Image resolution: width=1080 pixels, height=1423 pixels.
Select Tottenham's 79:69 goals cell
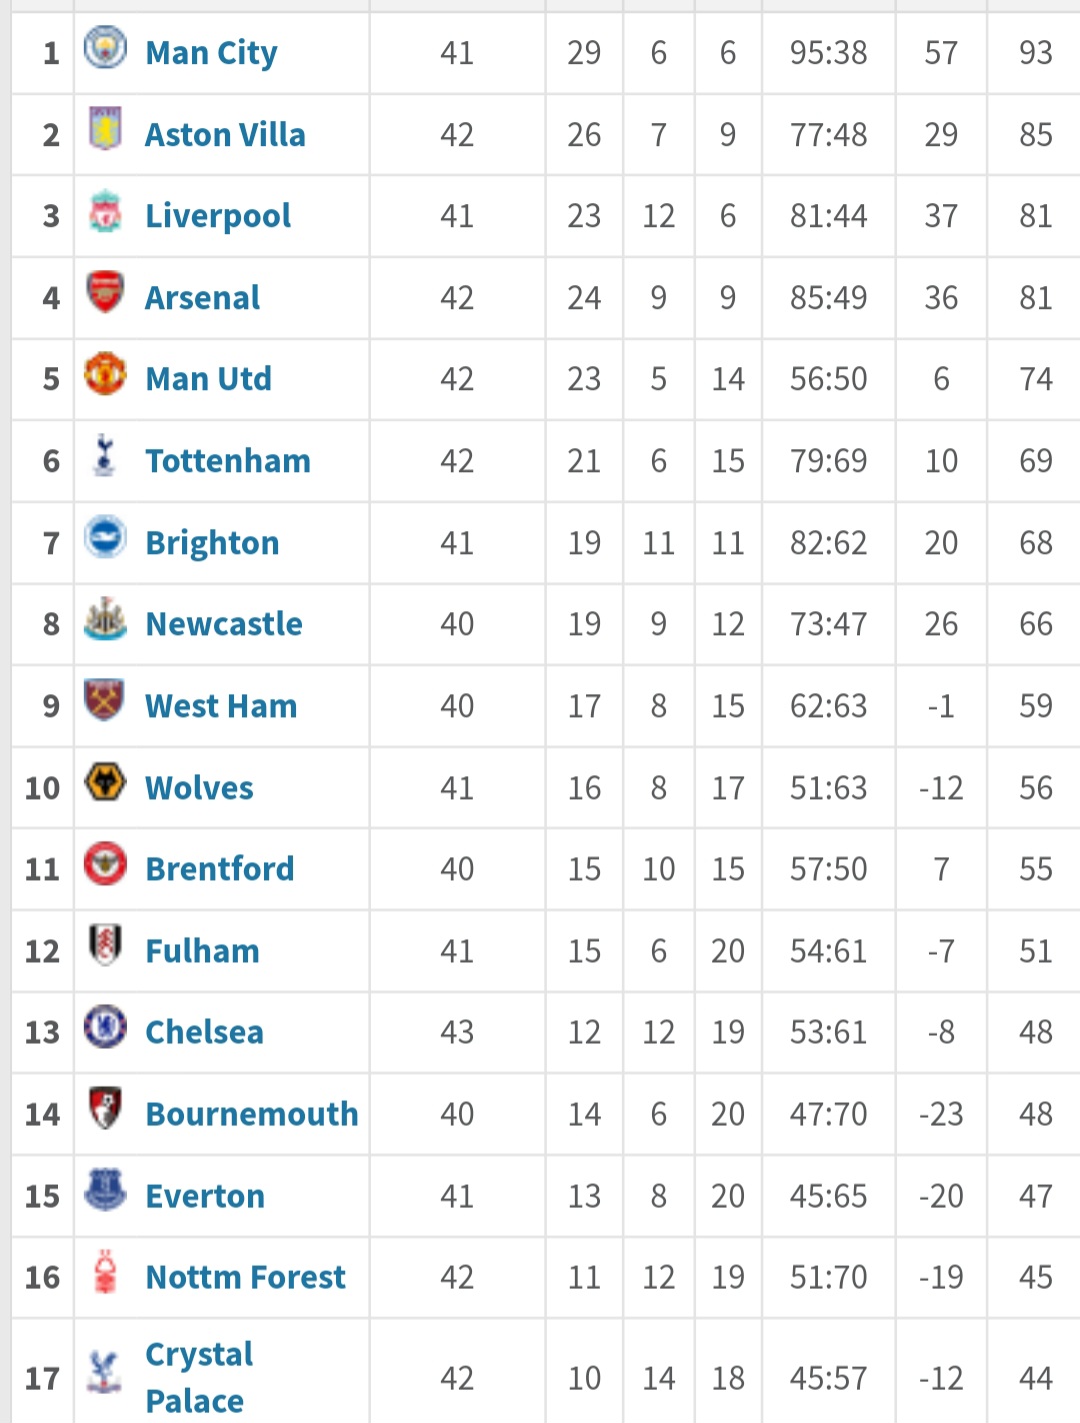pyautogui.click(x=829, y=461)
